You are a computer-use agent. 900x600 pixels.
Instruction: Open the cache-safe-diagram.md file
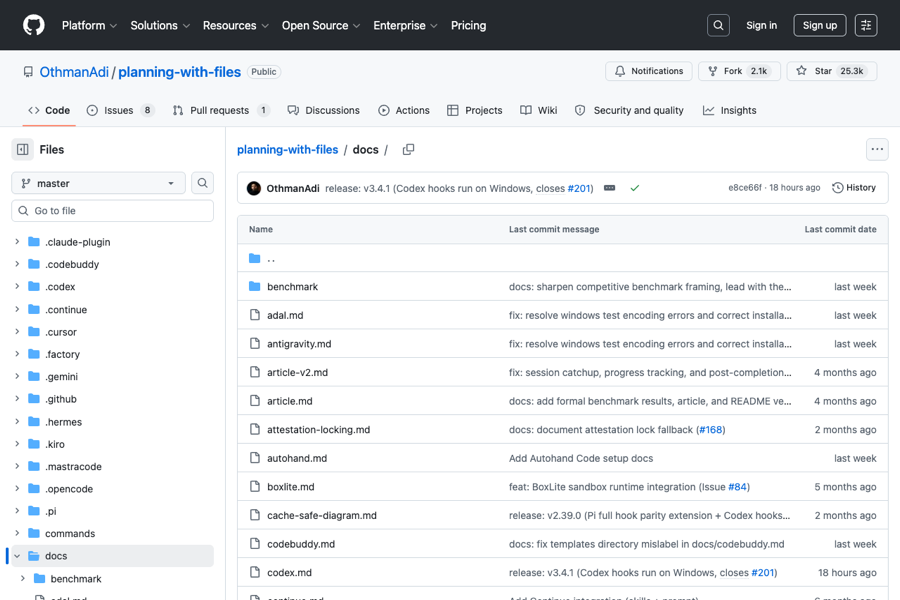pyautogui.click(x=321, y=515)
